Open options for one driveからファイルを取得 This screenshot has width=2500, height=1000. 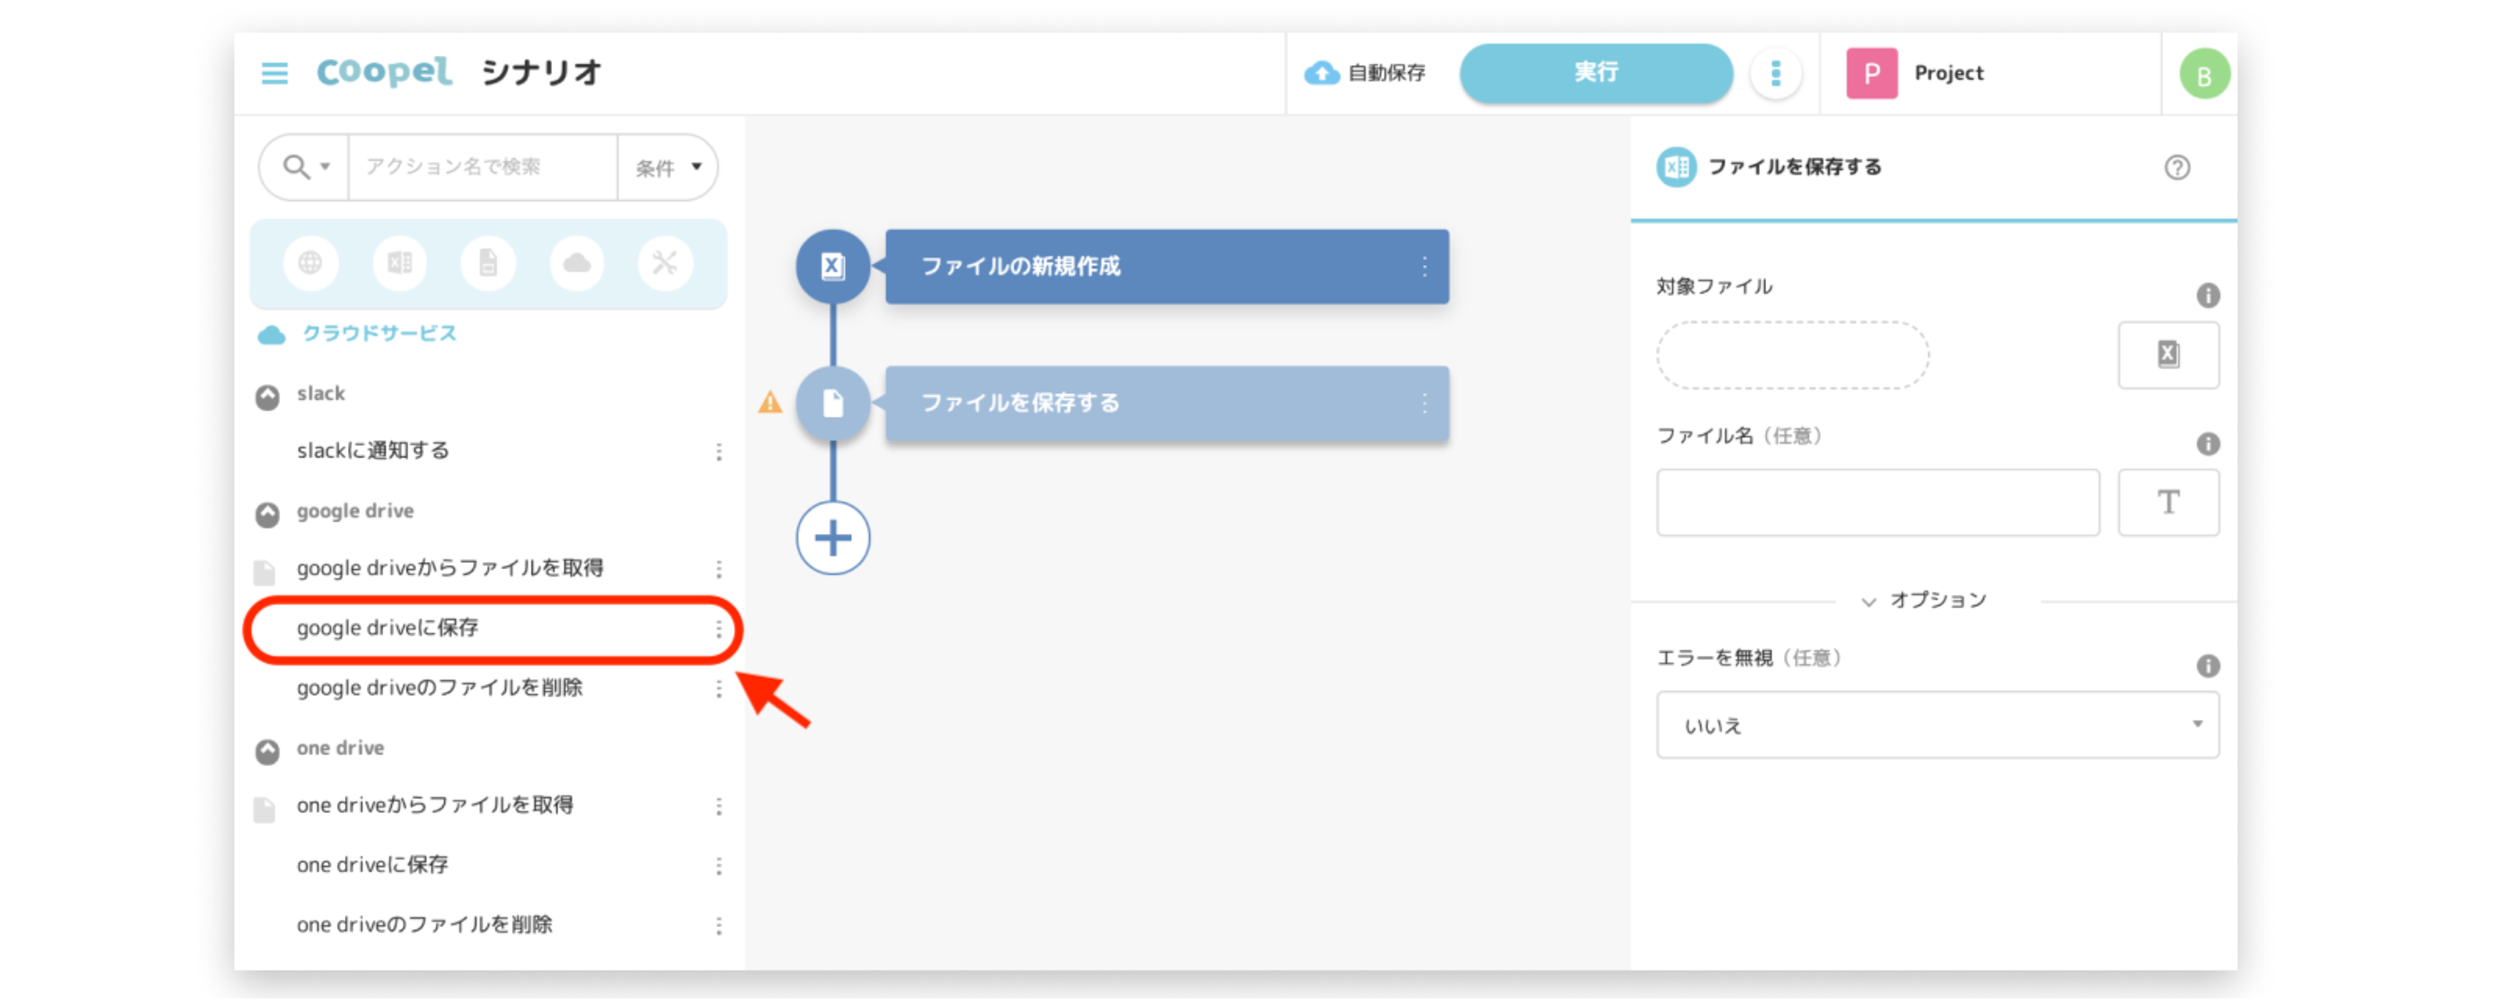pos(718,806)
